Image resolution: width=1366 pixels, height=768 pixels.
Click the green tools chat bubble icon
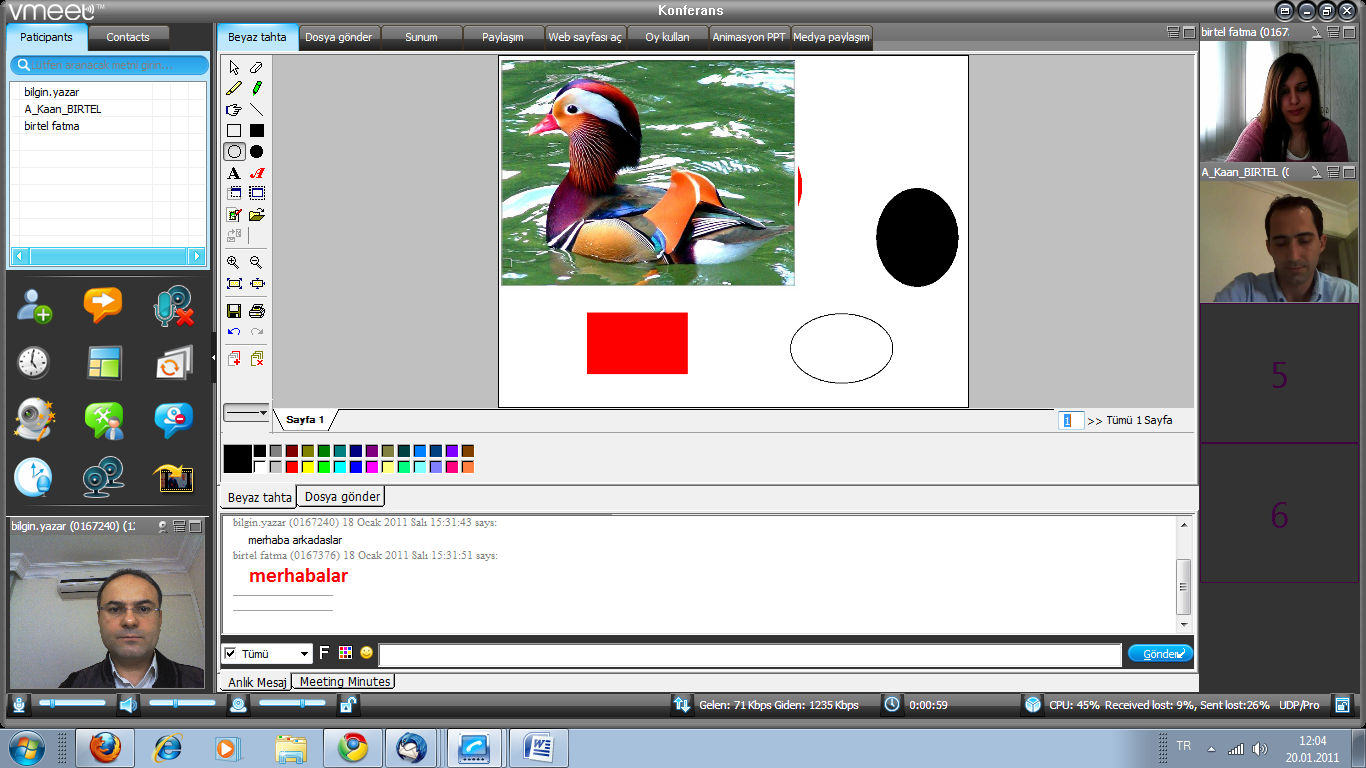click(104, 420)
